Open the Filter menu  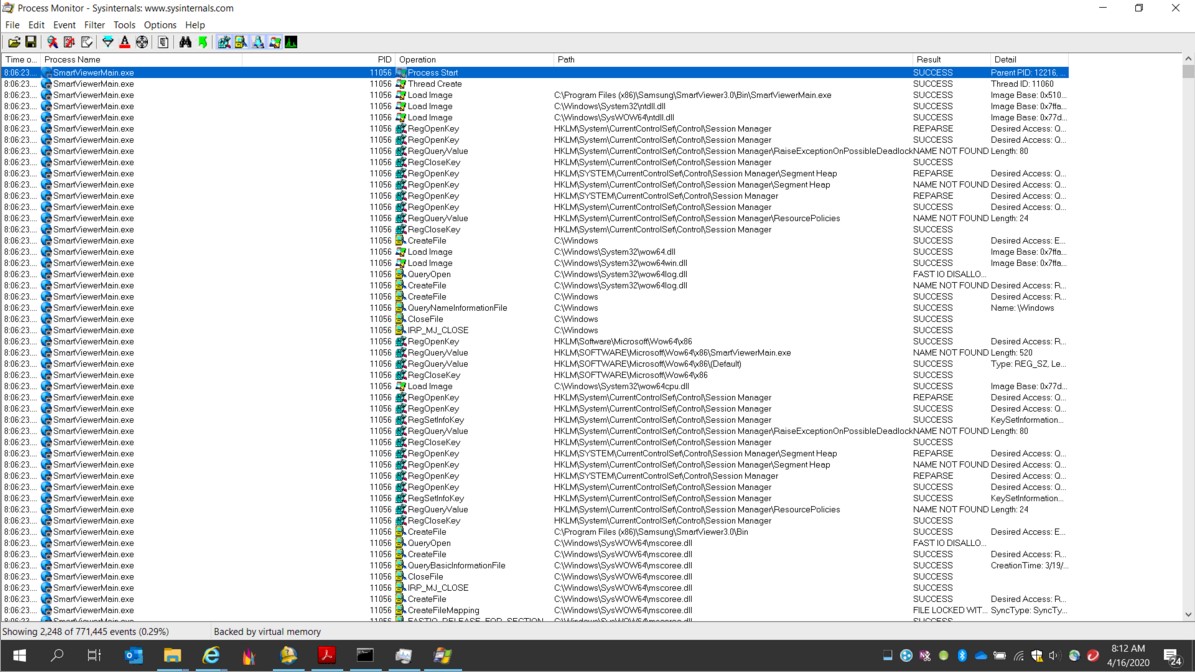(95, 24)
